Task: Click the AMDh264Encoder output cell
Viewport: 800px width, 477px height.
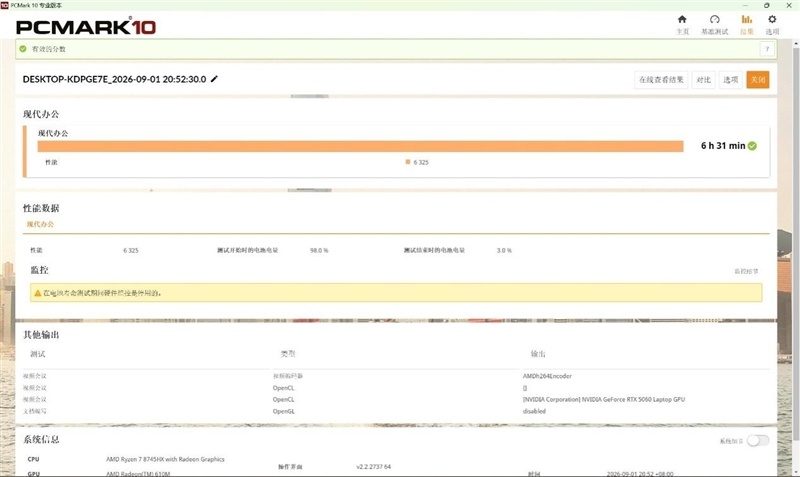Action: coord(547,376)
